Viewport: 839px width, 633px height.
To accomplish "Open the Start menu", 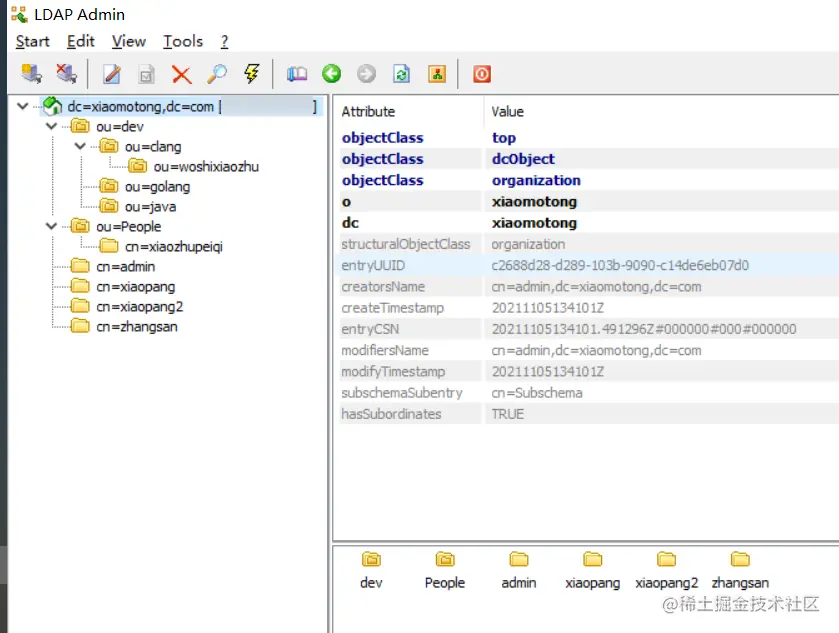I will click(32, 41).
